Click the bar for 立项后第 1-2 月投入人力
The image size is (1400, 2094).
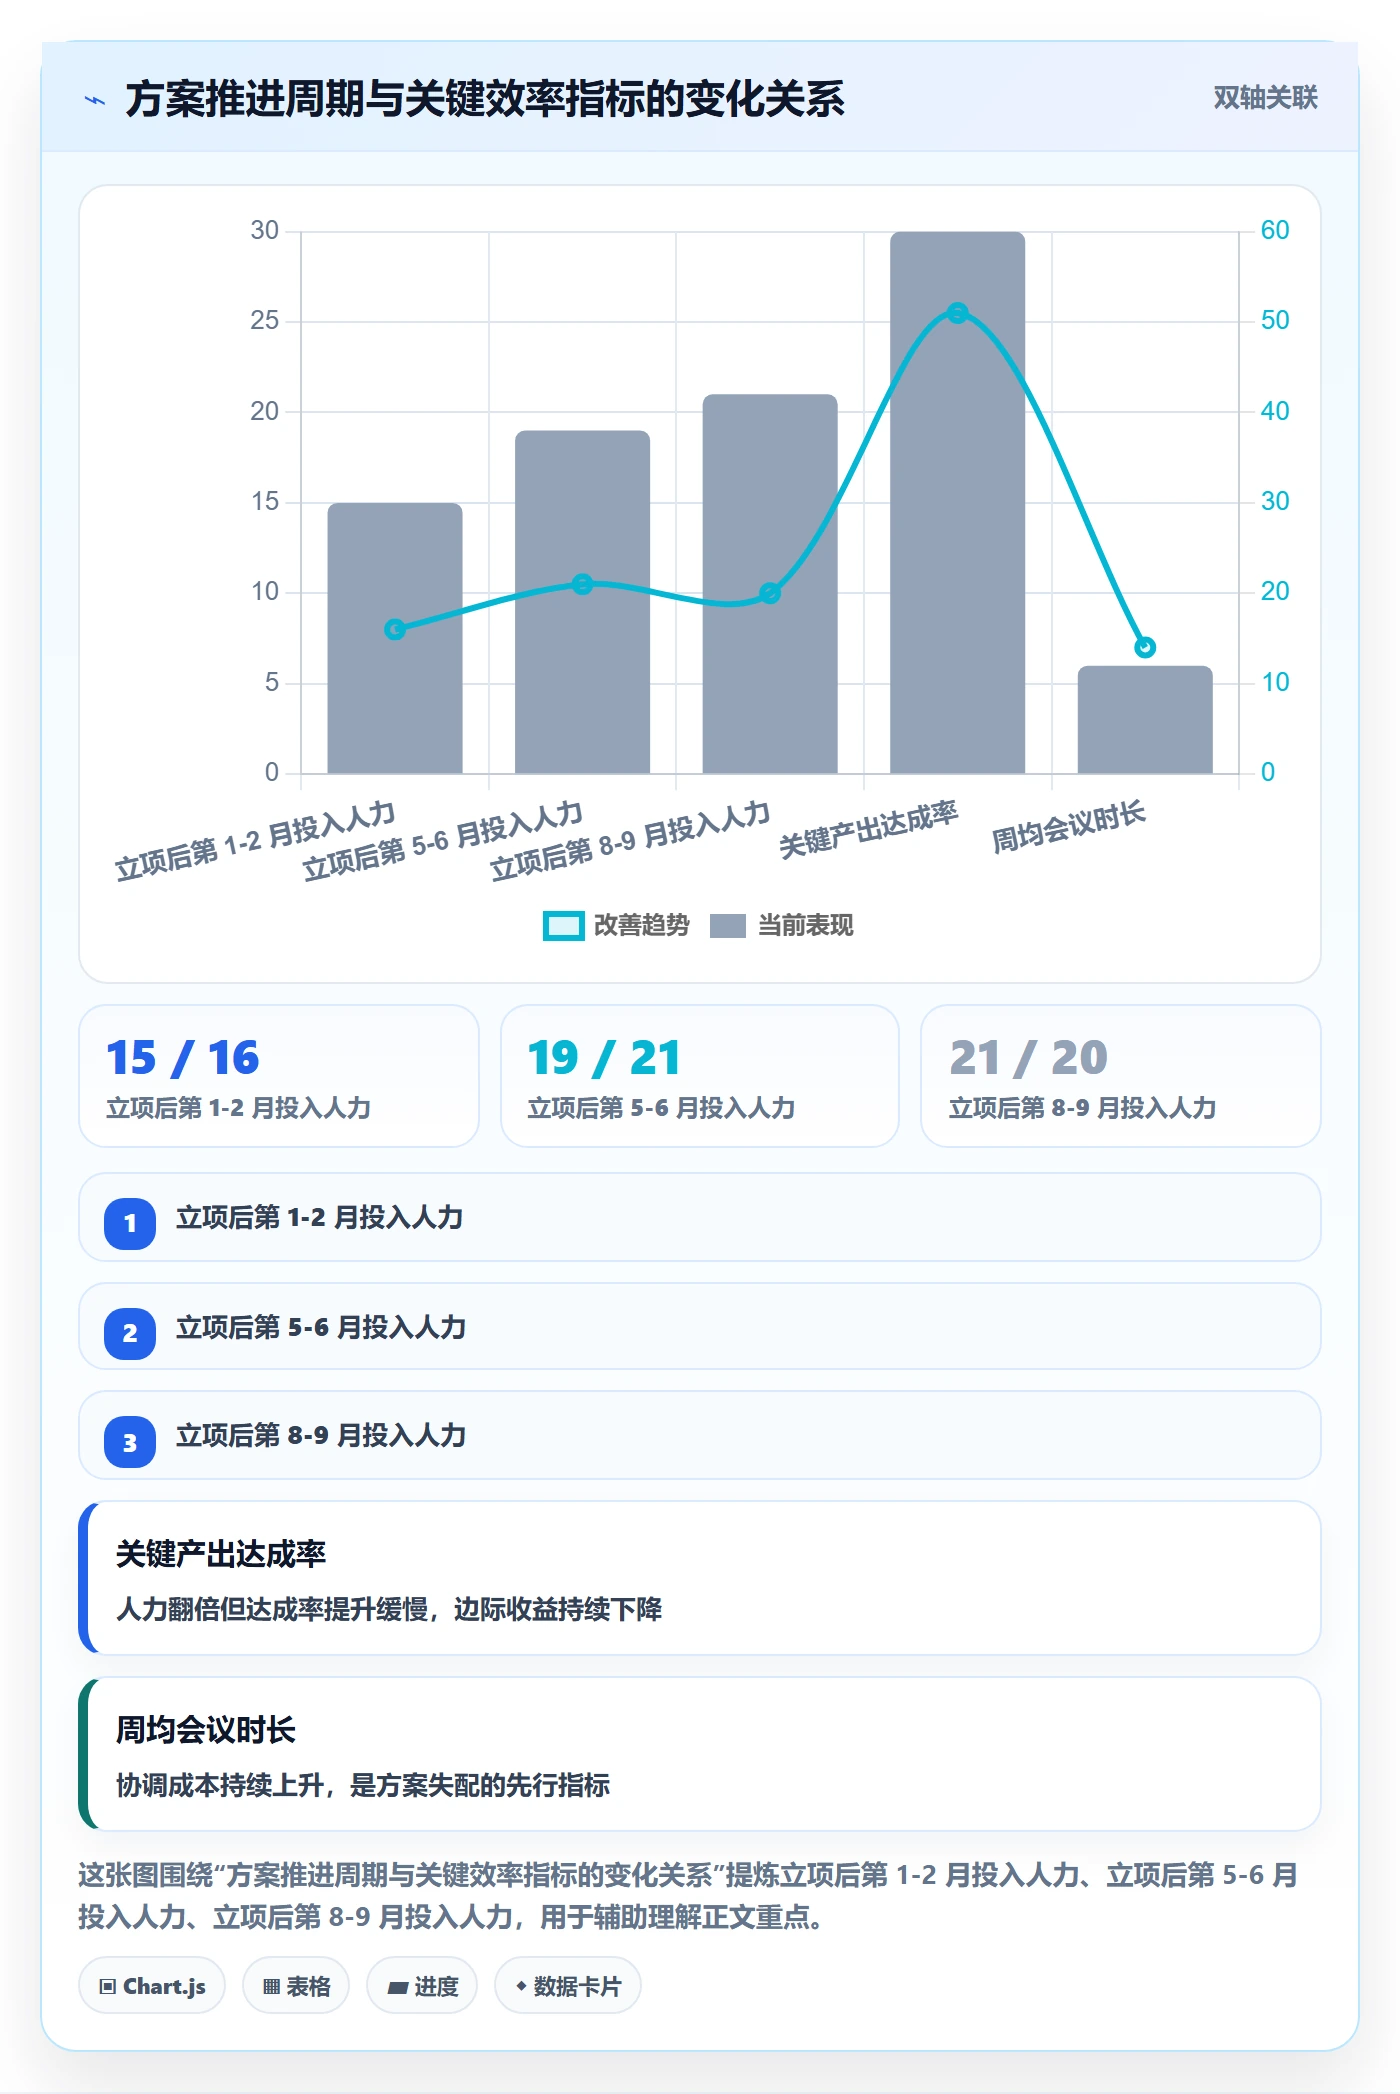[395, 638]
